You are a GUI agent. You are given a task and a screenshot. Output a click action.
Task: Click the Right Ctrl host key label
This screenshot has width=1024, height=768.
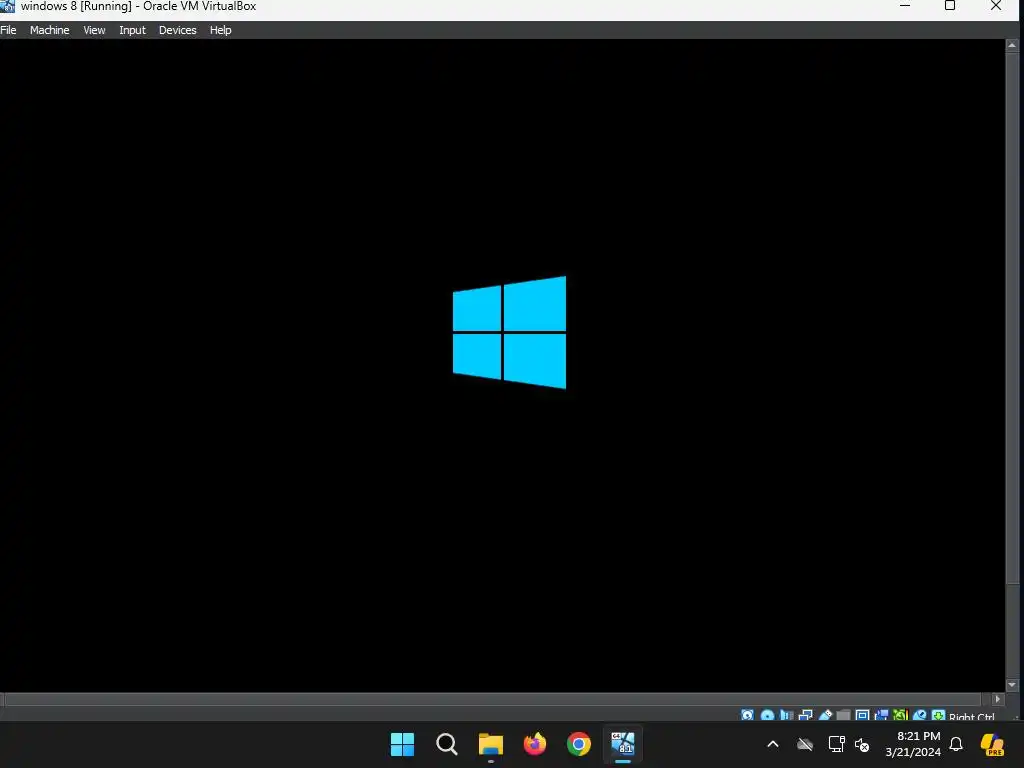972,717
